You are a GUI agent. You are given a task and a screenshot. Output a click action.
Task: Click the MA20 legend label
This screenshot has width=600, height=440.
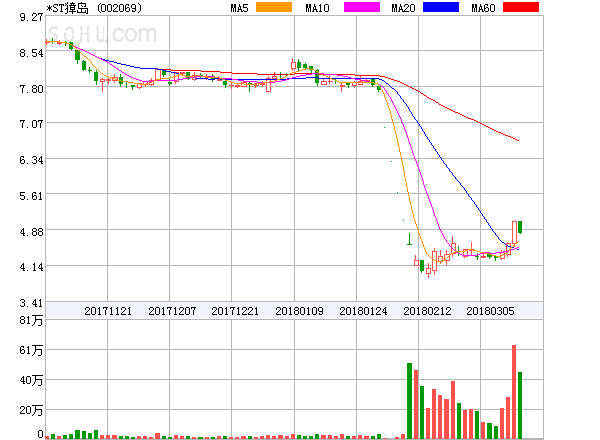[x=403, y=8]
